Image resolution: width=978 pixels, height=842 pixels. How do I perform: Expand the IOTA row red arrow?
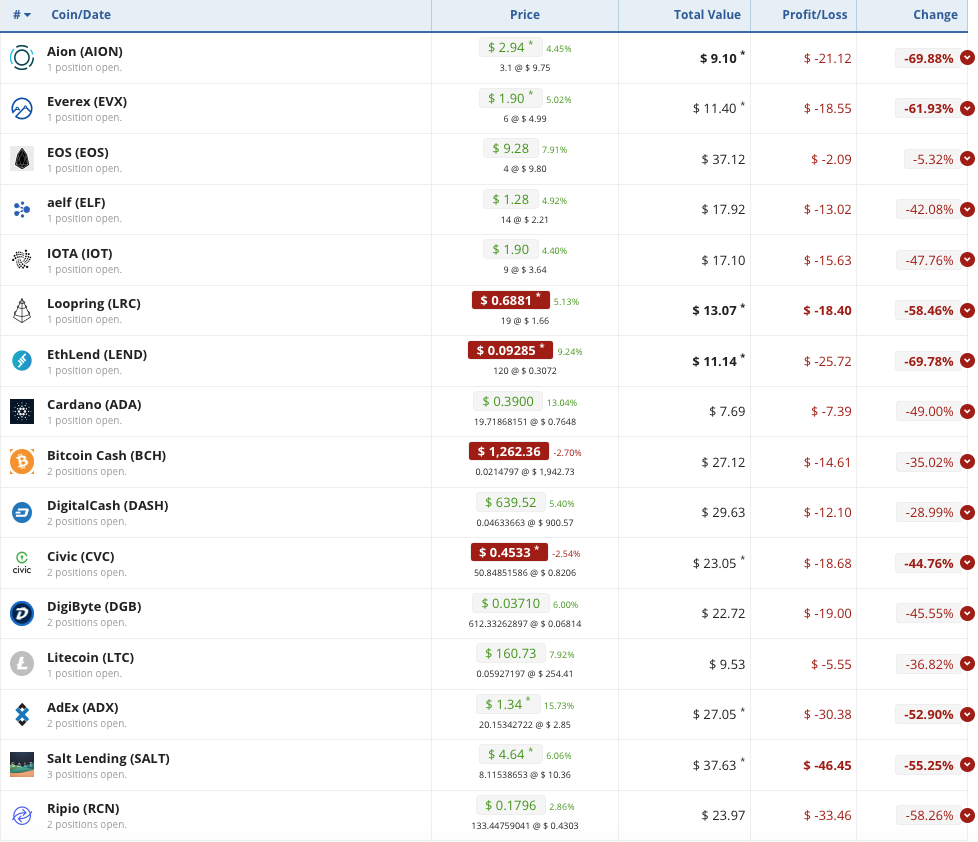pyautogui.click(x=967, y=259)
